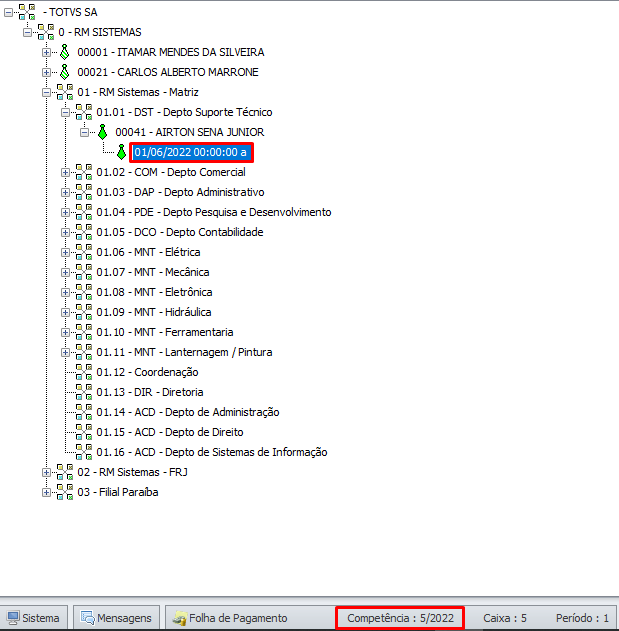This screenshot has height=631, width=619.
Task: Expand 01.10 - MNT - Ferramentaria
Action: click(65, 332)
